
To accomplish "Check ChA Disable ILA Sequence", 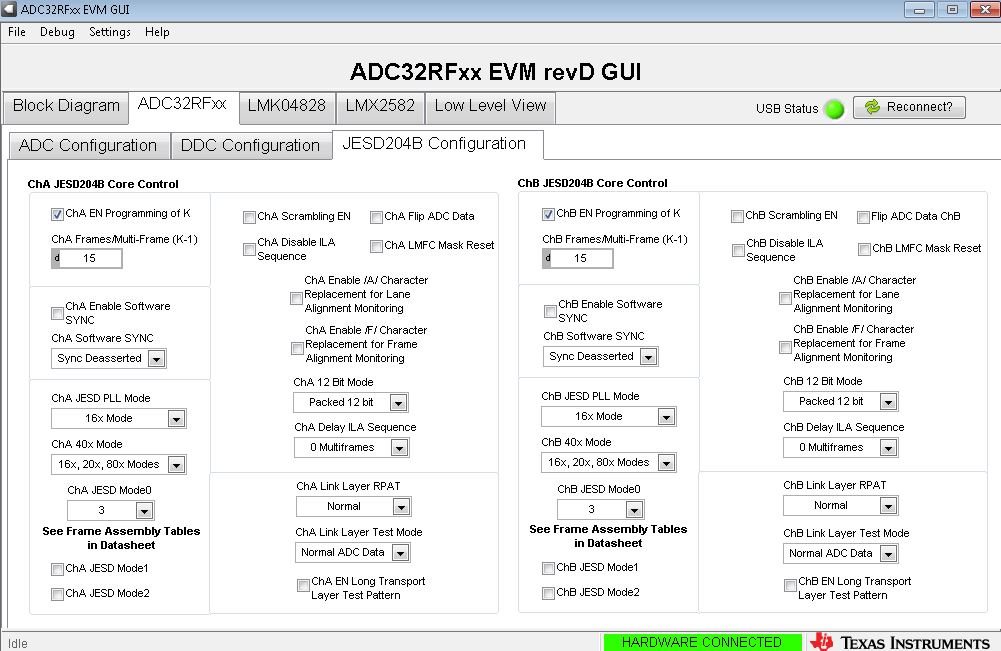I will [x=250, y=250].
